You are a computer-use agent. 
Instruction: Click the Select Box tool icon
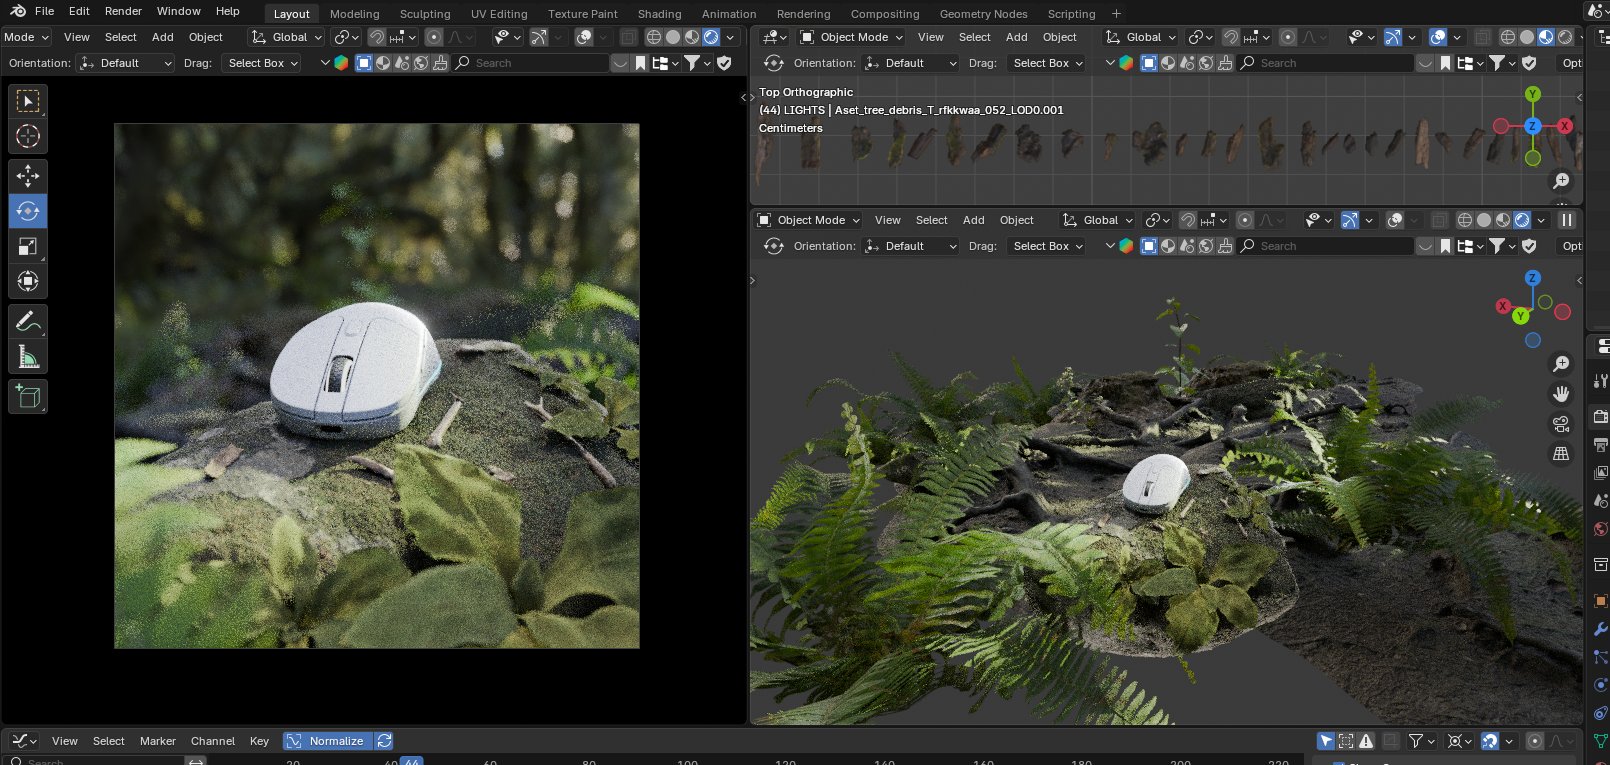point(28,101)
